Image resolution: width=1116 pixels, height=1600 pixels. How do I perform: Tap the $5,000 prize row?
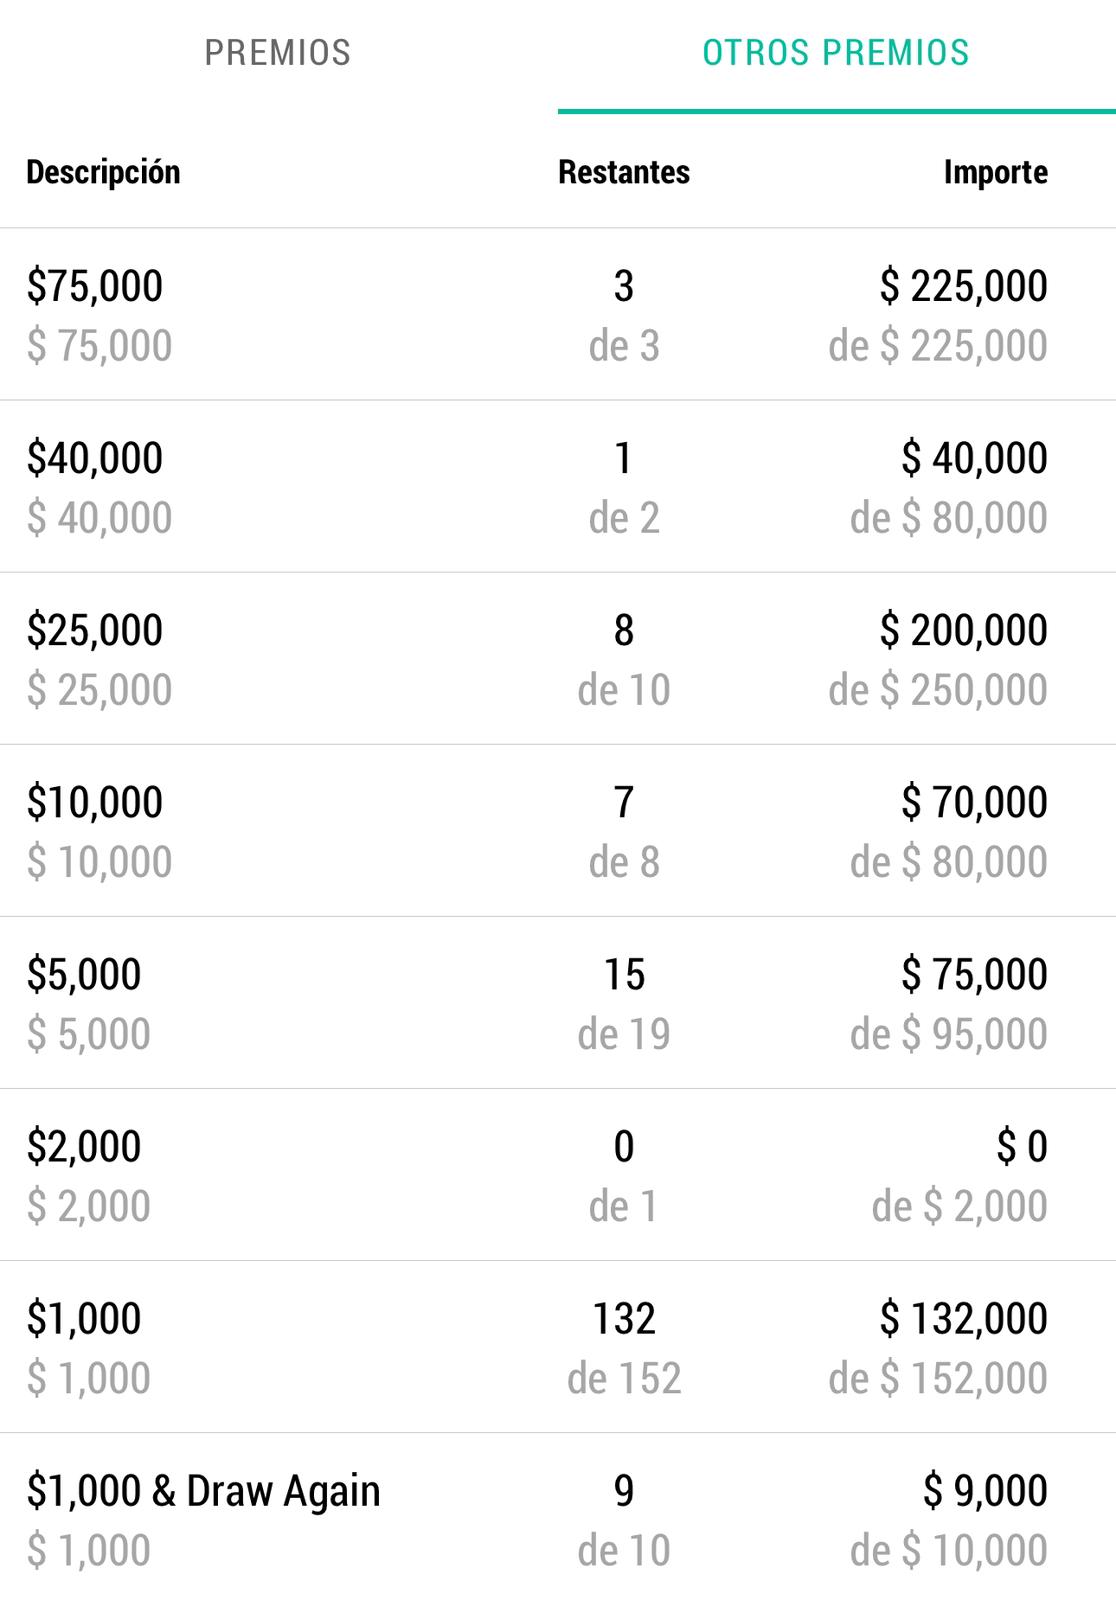click(558, 1003)
